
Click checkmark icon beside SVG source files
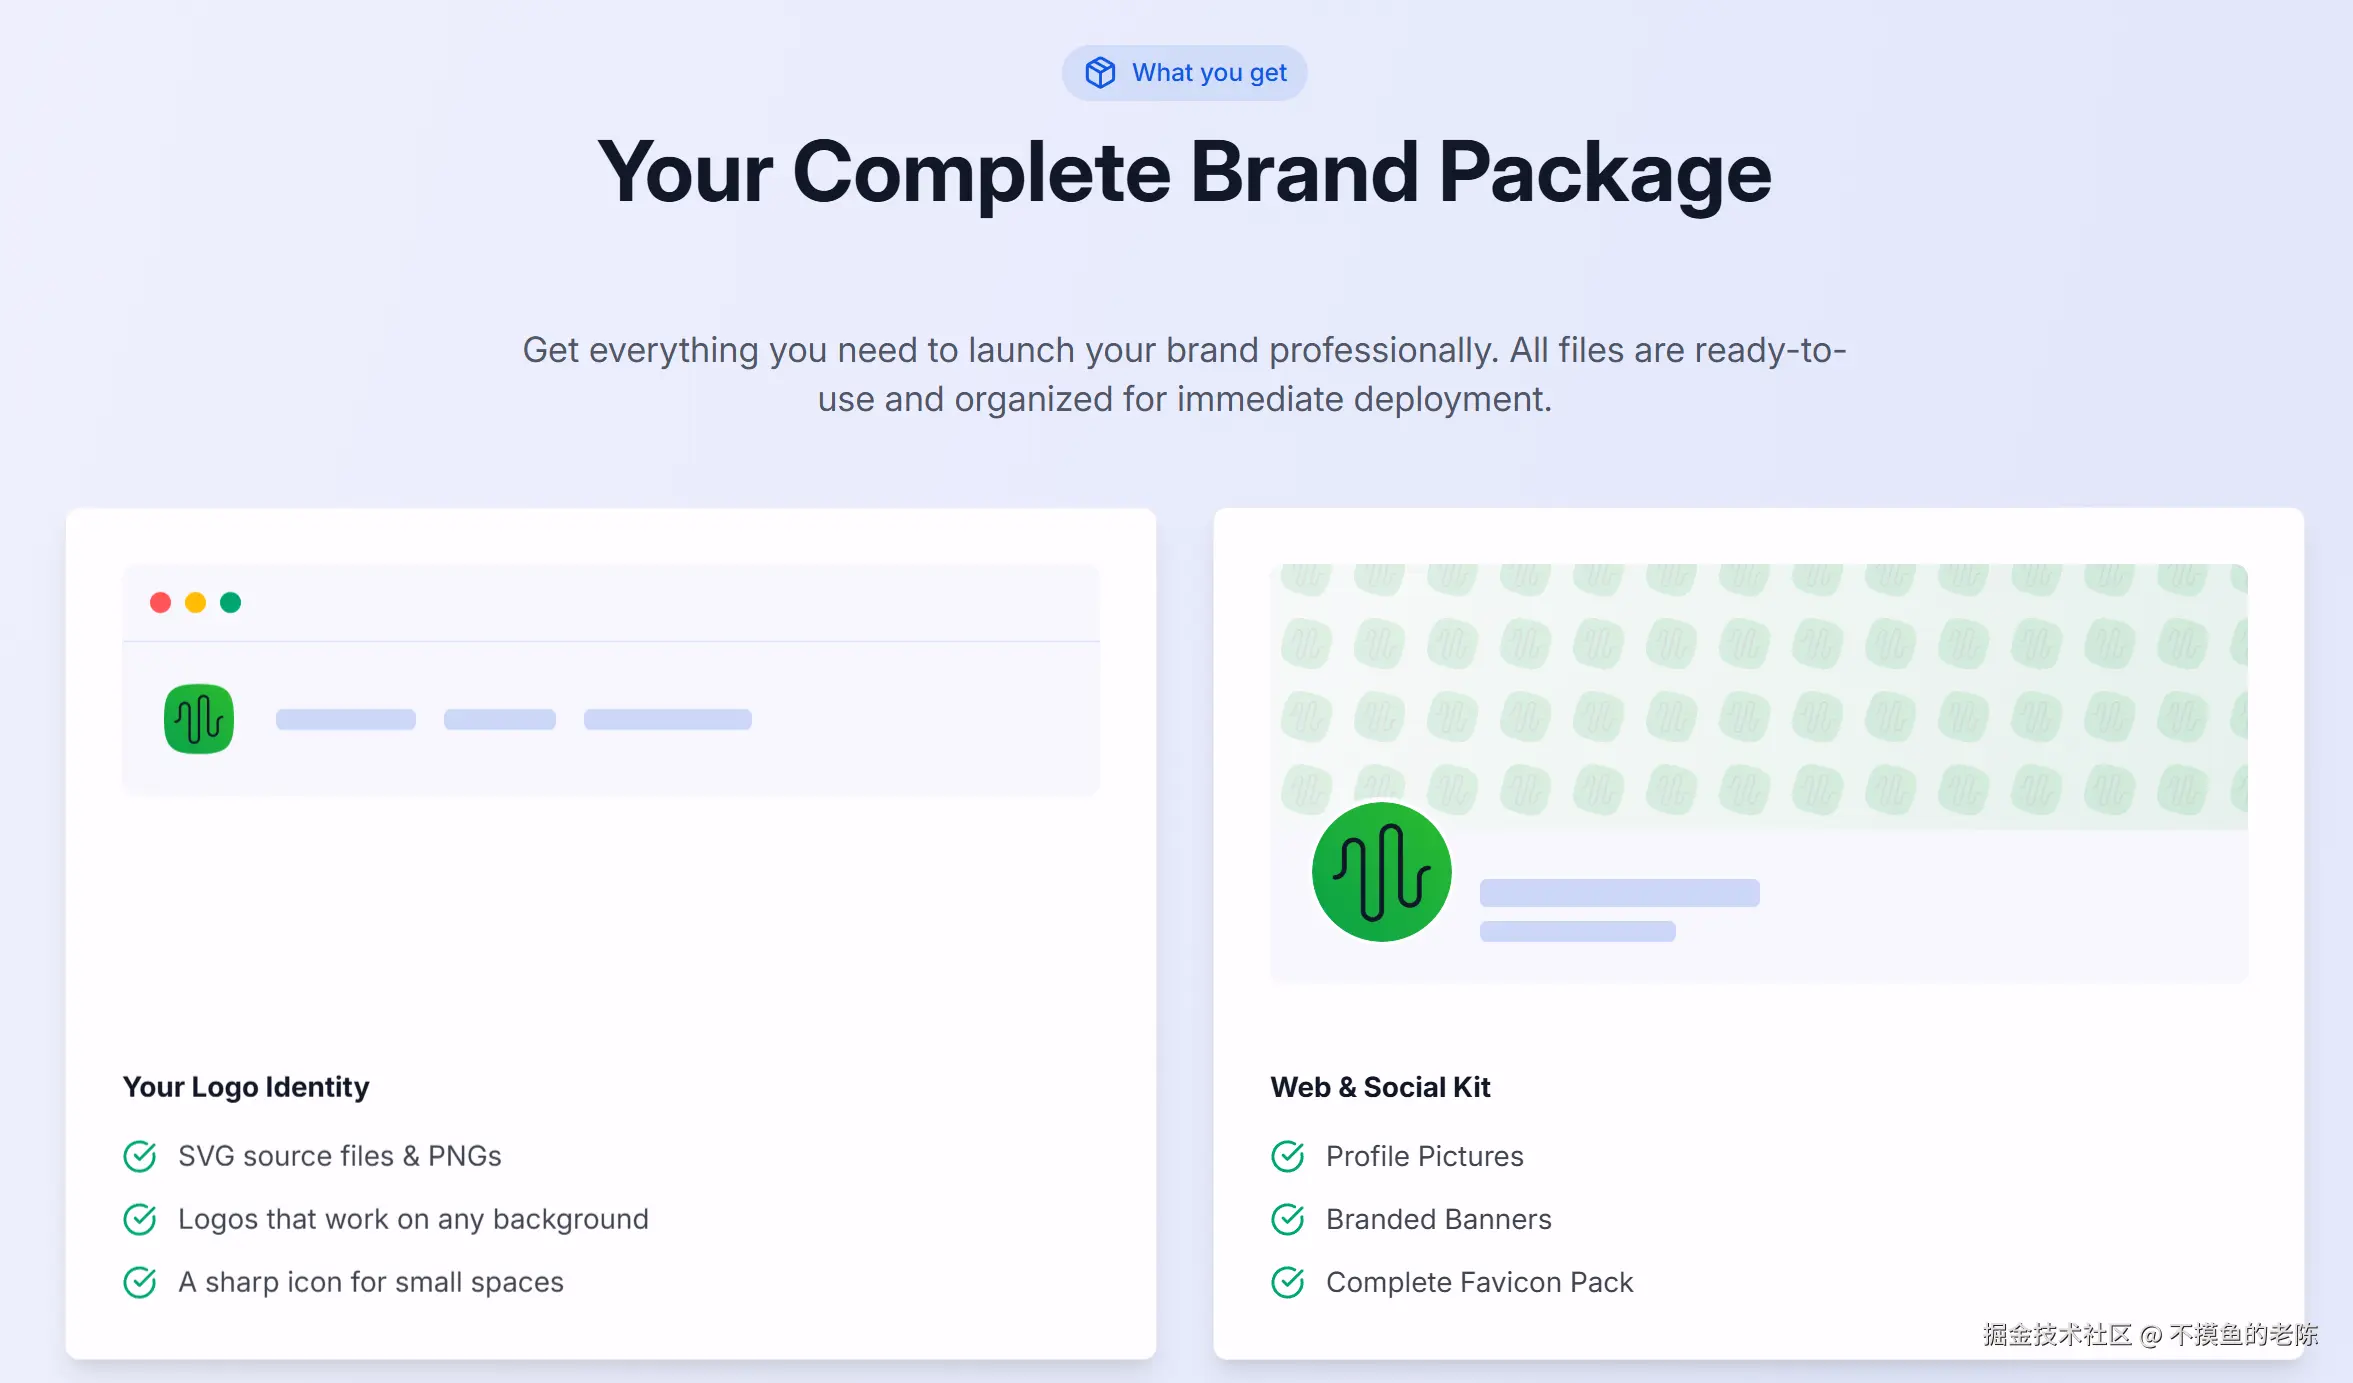pos(140,1156)
